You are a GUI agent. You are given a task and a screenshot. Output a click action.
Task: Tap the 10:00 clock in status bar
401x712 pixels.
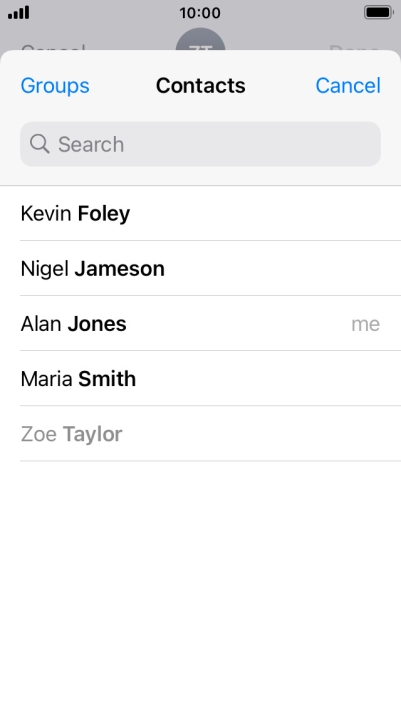(x=200, y=13)
